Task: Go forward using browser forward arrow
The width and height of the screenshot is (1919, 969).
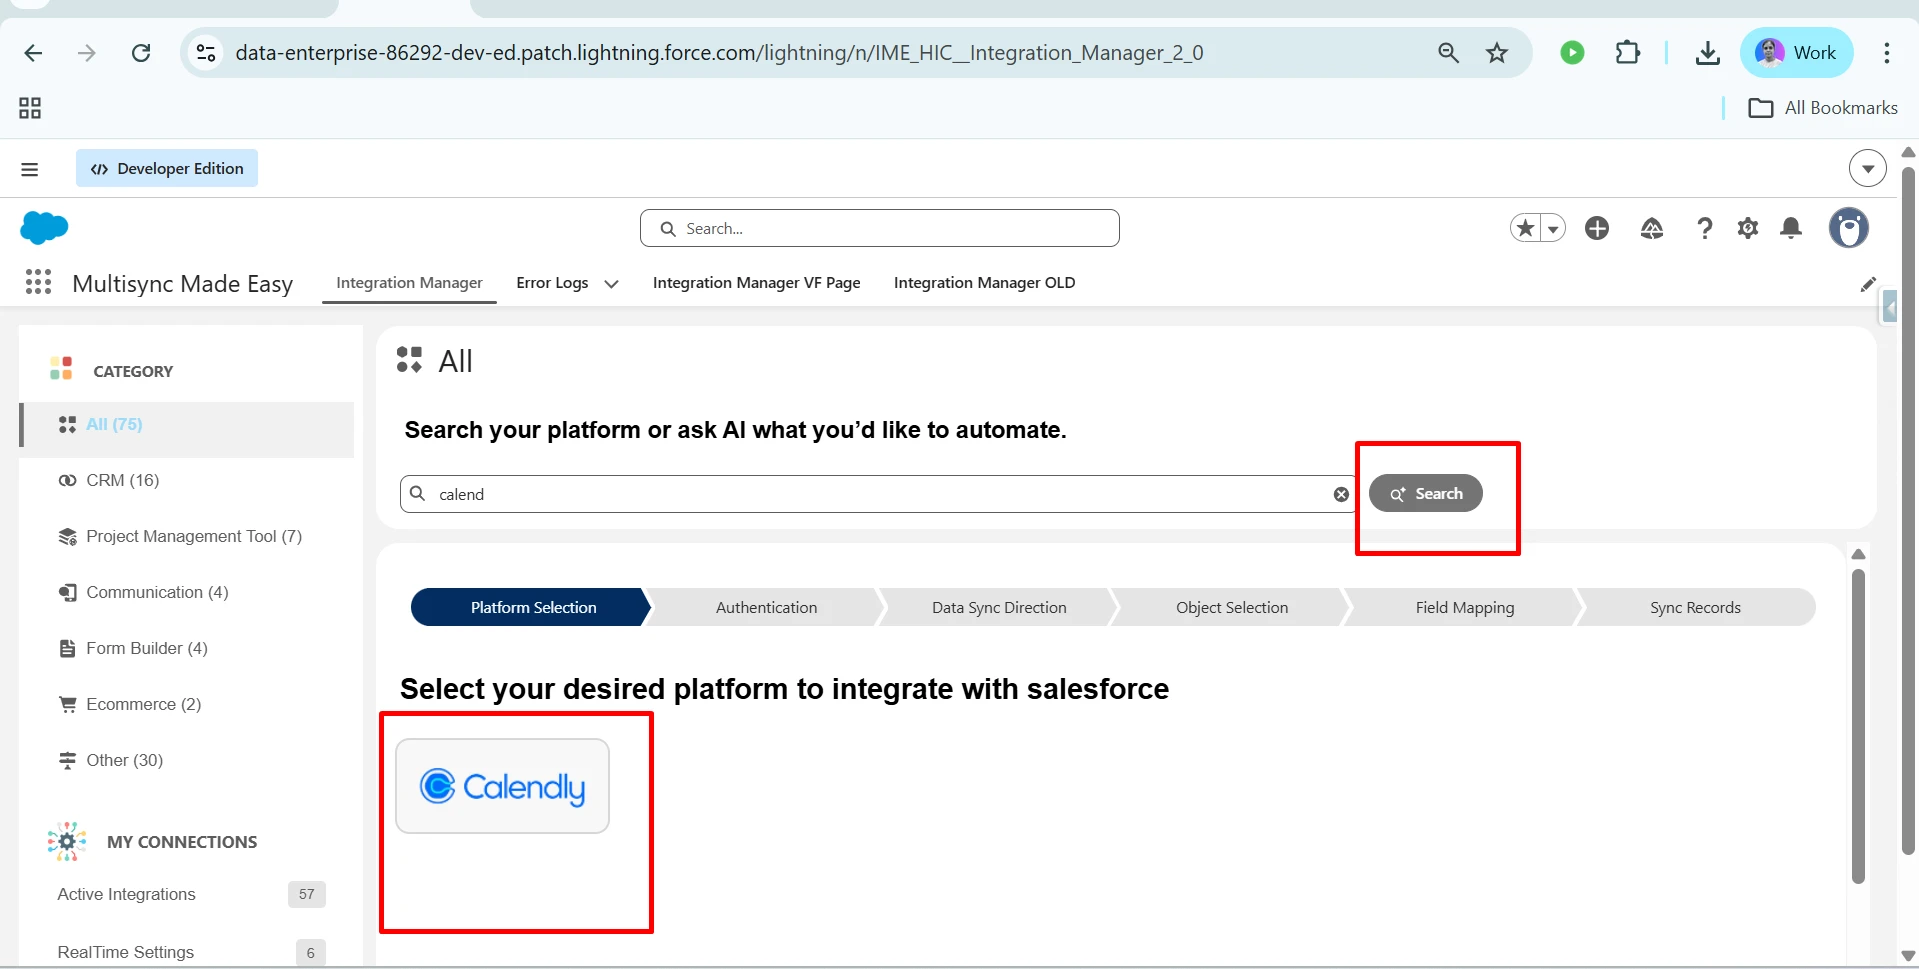Action: coord(87,53)
